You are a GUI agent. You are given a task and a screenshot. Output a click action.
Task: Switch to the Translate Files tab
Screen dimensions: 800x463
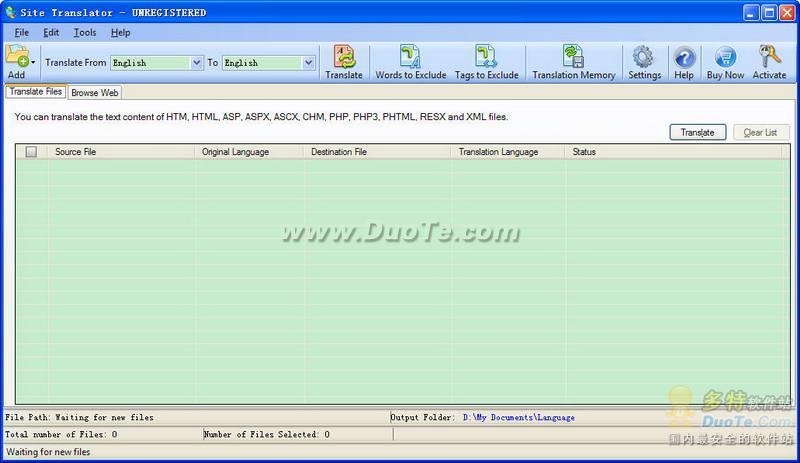pos(36,92)
